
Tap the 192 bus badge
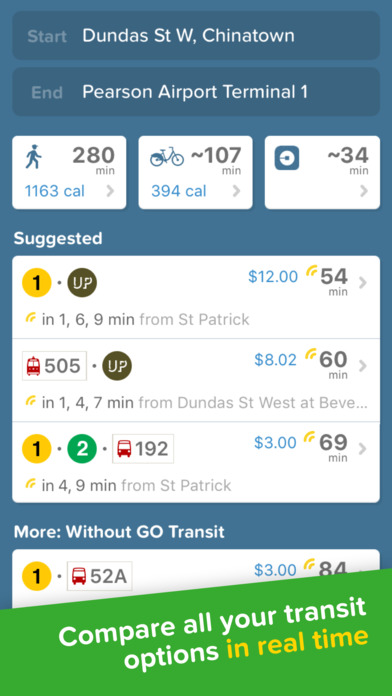tap(143, 449)
